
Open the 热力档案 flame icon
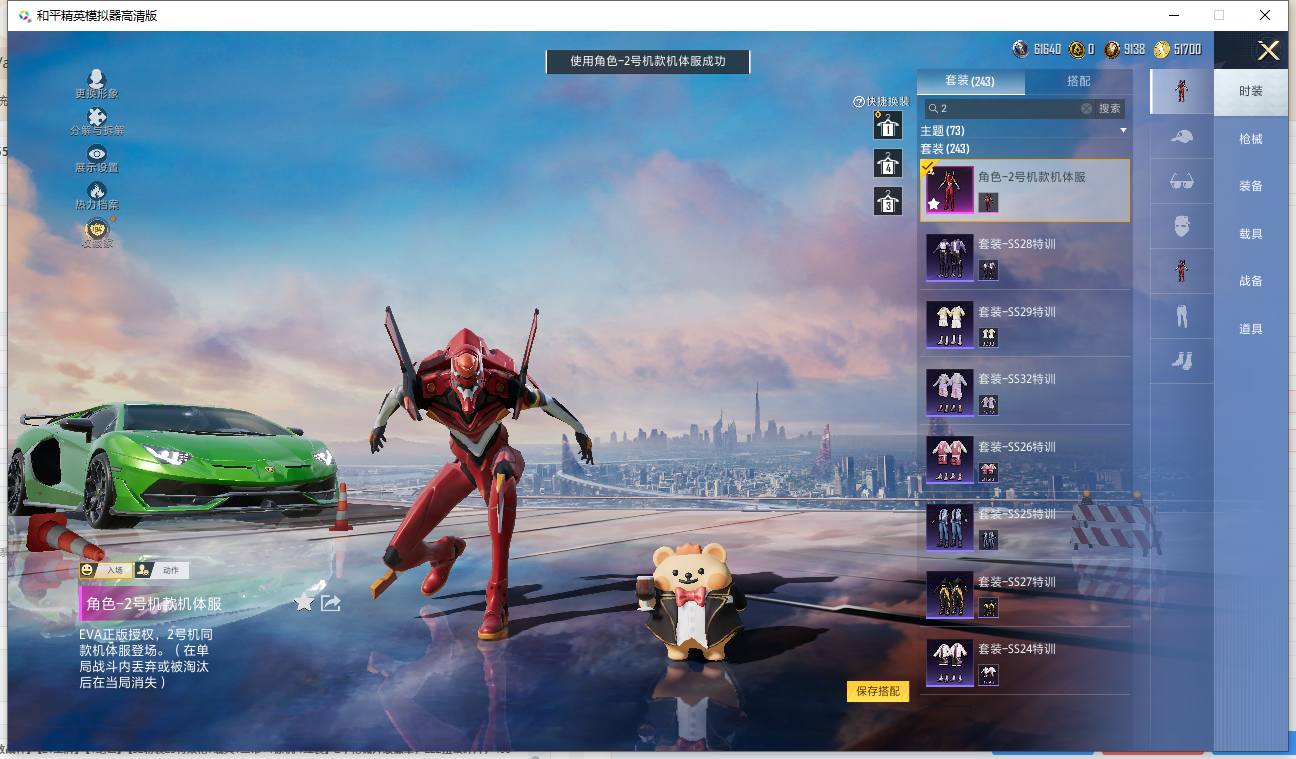tap(97, 190)
